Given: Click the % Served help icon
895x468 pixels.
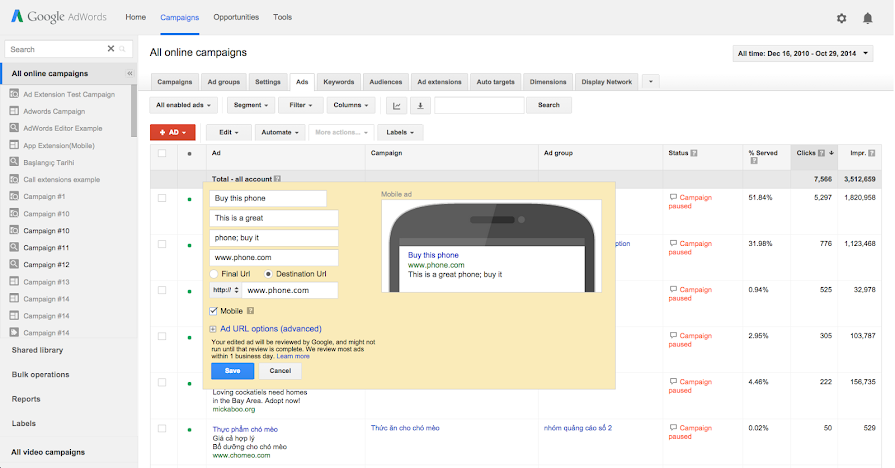Looking at the screenshot, I should 753,161.
